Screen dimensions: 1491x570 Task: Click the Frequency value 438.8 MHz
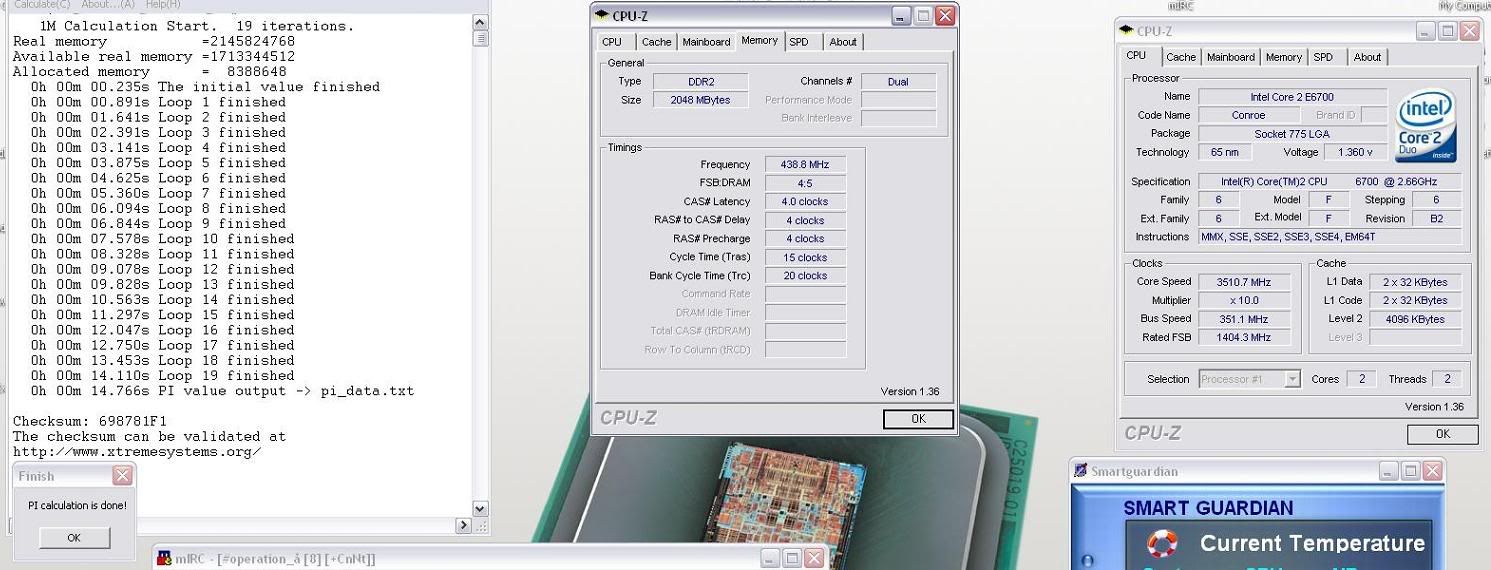[805, 164]
